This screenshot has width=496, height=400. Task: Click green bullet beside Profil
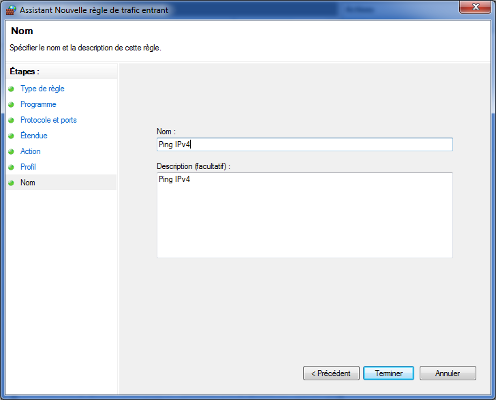11,167
